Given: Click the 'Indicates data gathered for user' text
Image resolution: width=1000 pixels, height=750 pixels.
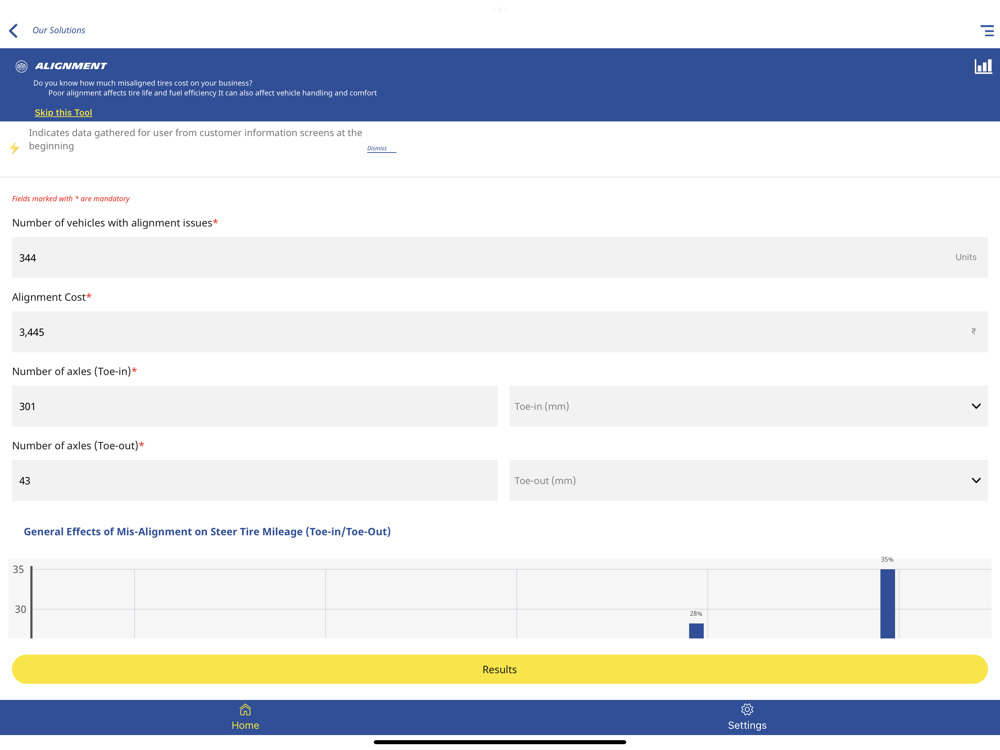Looking at the screenshot, I should pyautogui.click(x=195, y=139).
